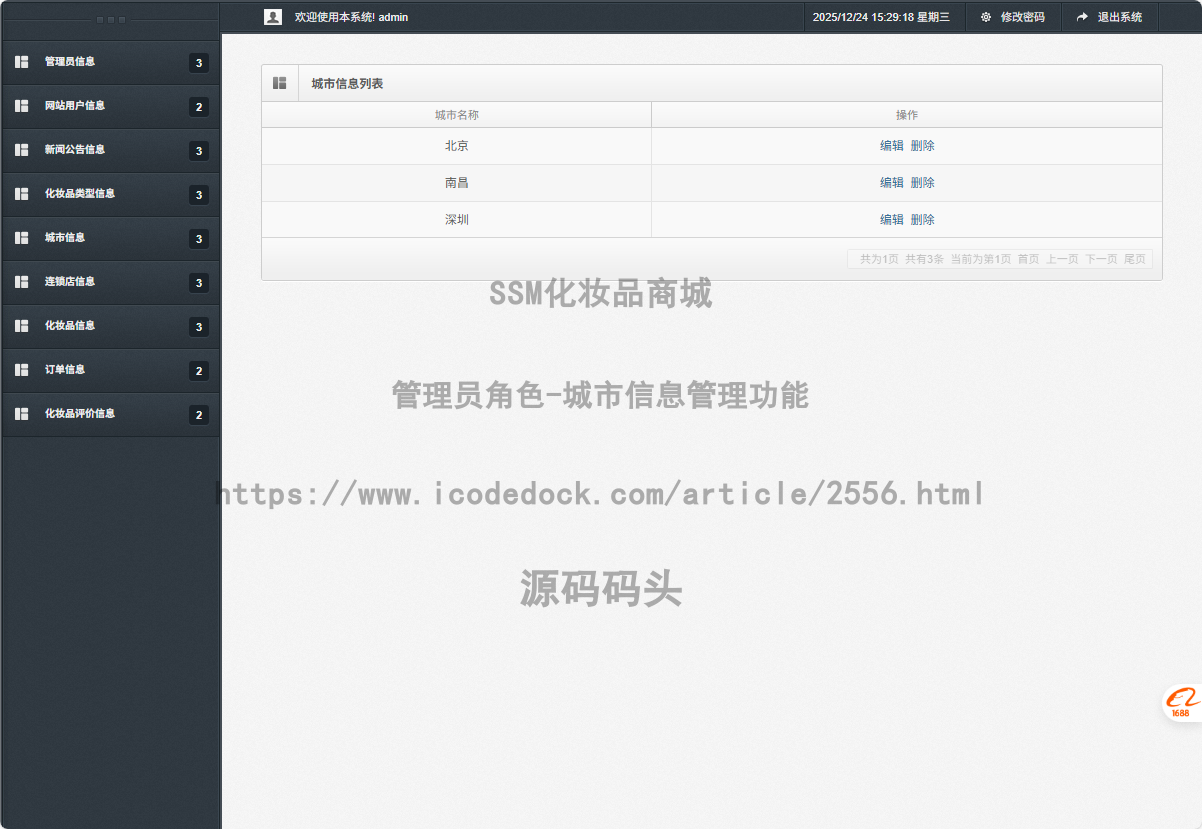Jump to 尾页 in pagination

1135,259
